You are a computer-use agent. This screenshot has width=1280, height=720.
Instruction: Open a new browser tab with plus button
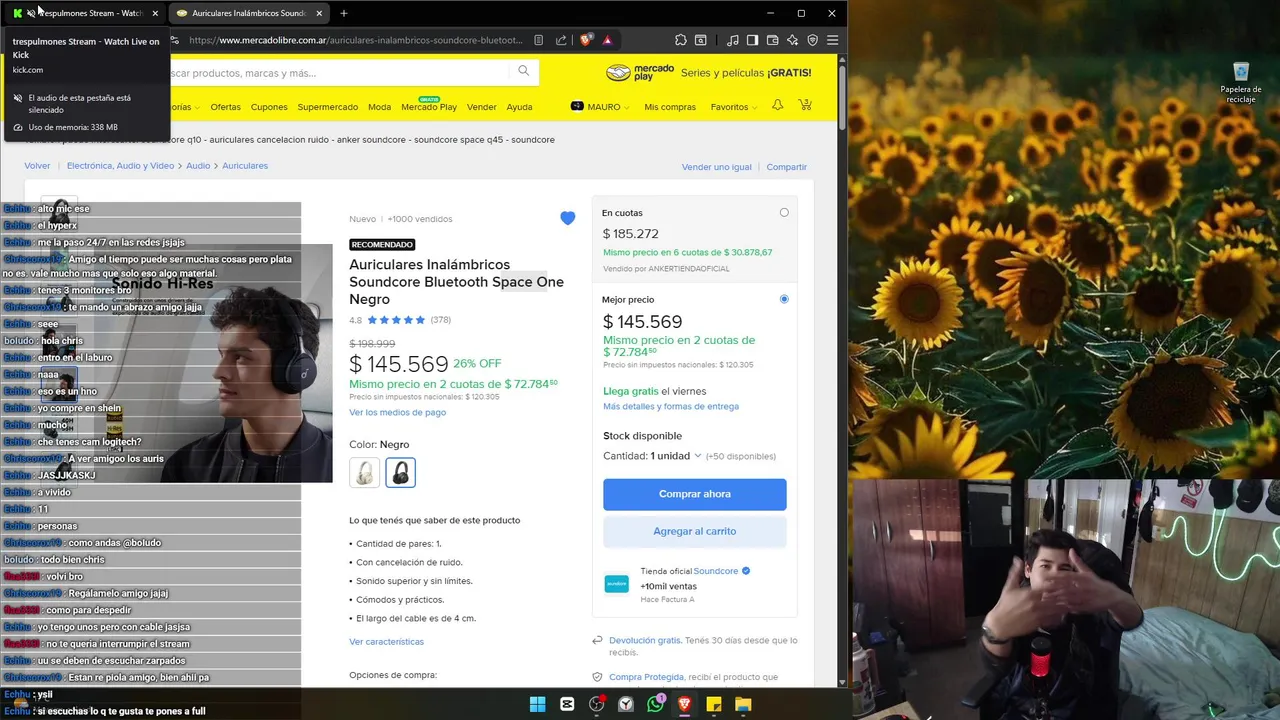343,13
